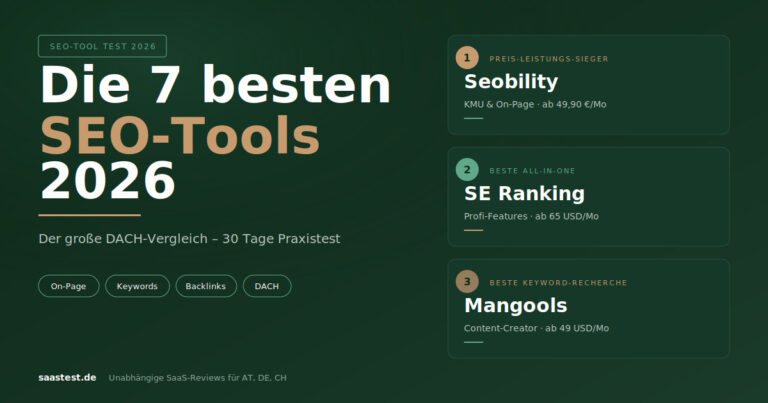Select the Keywords tag pill
Screen dimensions: 768x403
[137, 286]
